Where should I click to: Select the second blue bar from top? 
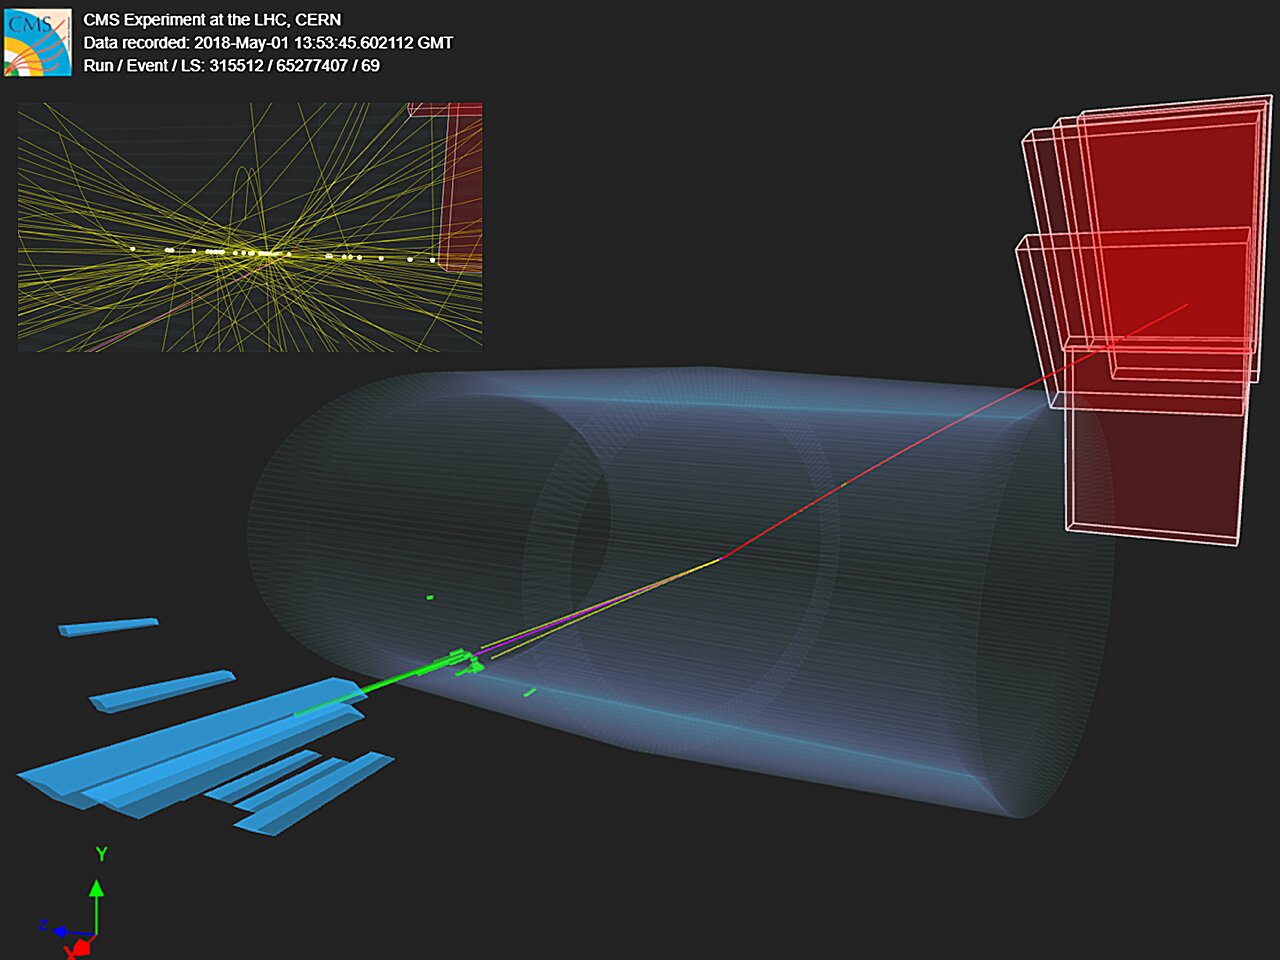click(162, 690)
